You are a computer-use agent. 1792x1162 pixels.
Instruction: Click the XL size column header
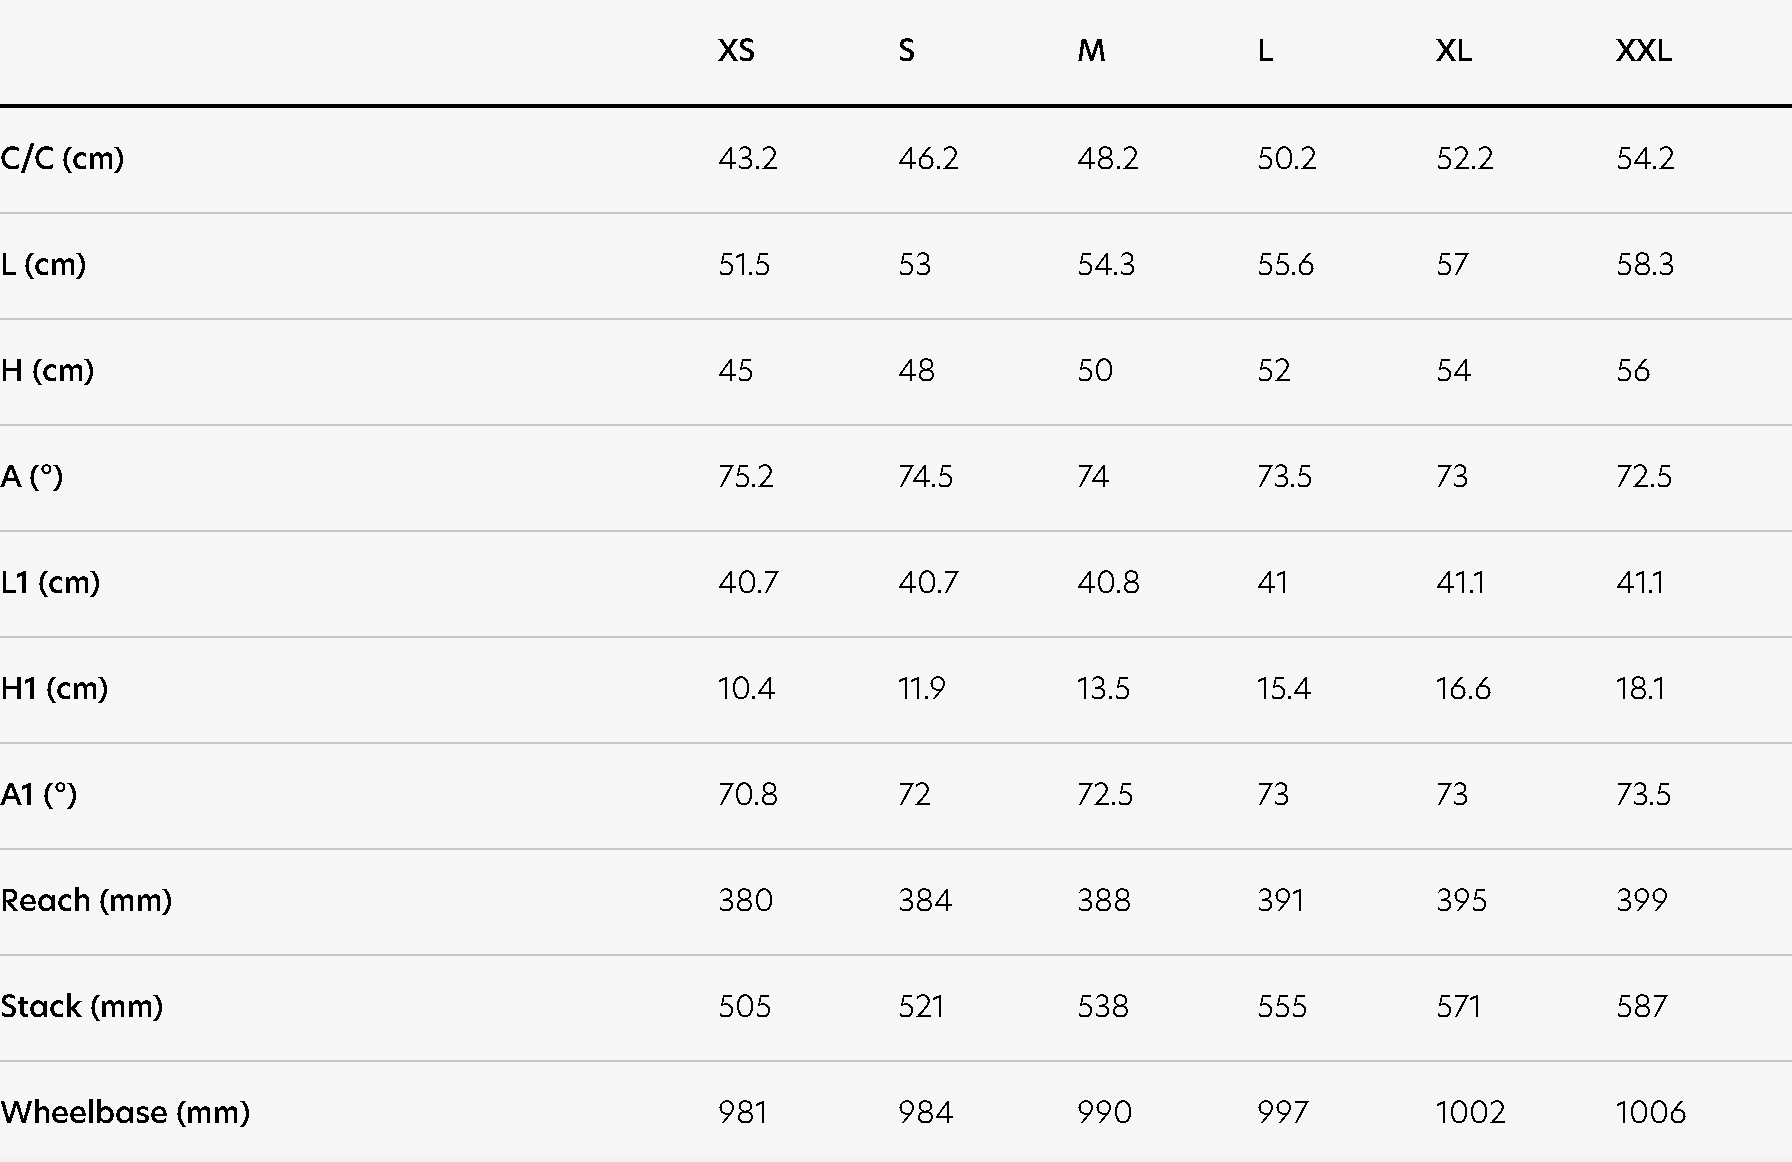point(1453,51)
